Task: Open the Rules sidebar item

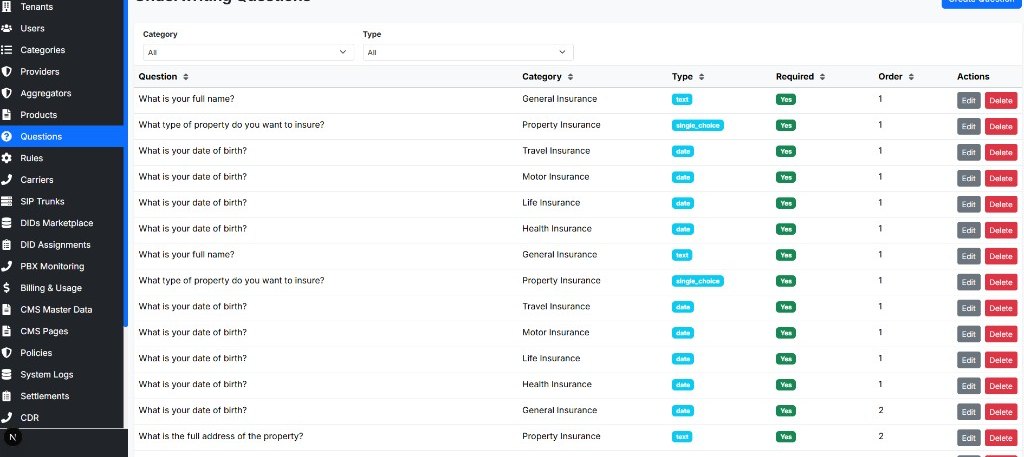Action: tap(62, 158)
